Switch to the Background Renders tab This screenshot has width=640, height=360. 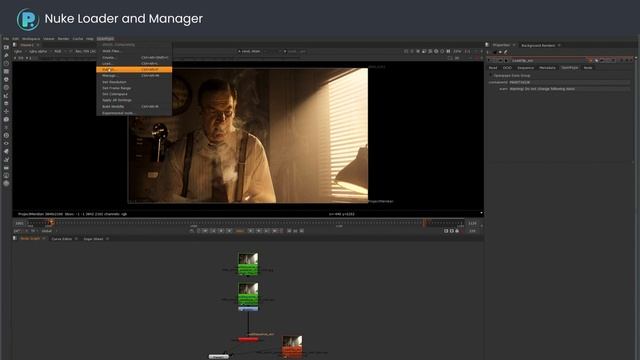pos(538,45)
